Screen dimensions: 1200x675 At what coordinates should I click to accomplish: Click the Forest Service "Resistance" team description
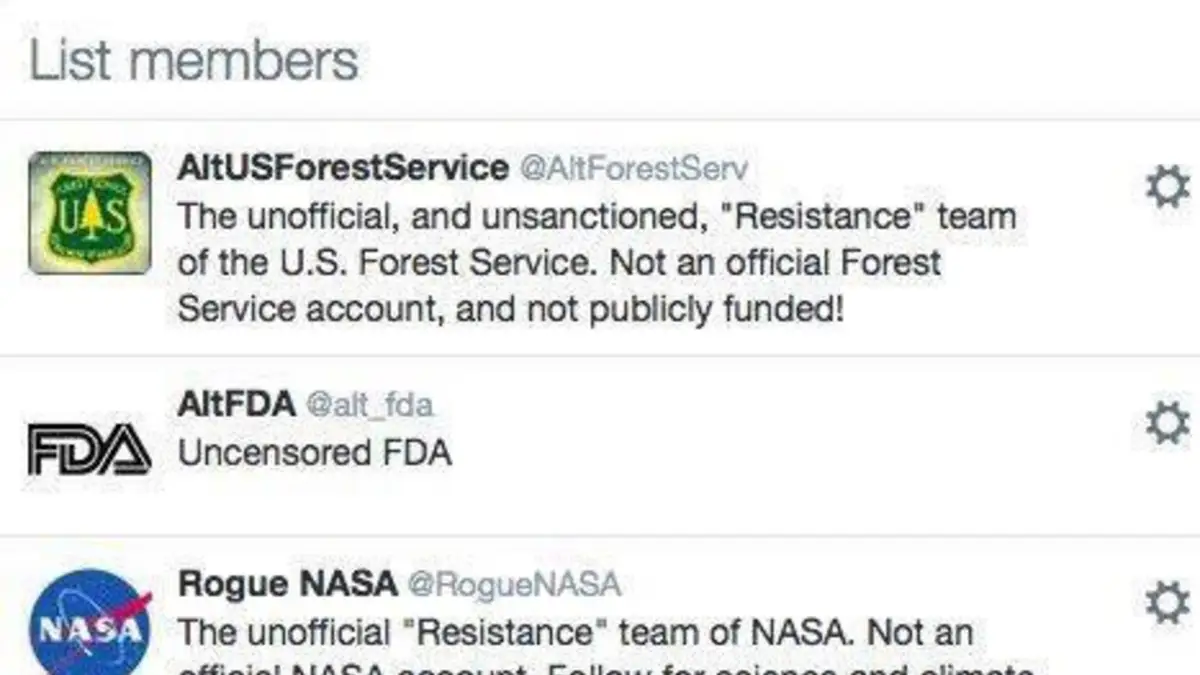597,263
